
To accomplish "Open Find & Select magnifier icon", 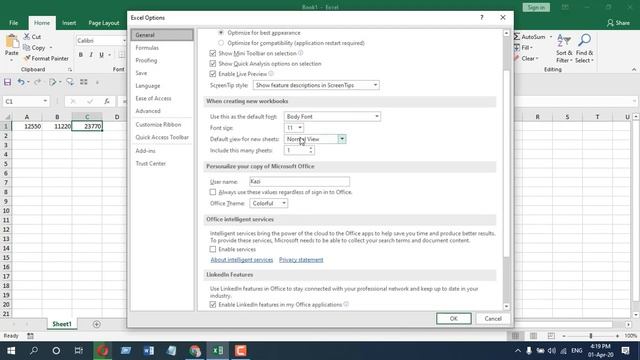I will coord(584,41).
